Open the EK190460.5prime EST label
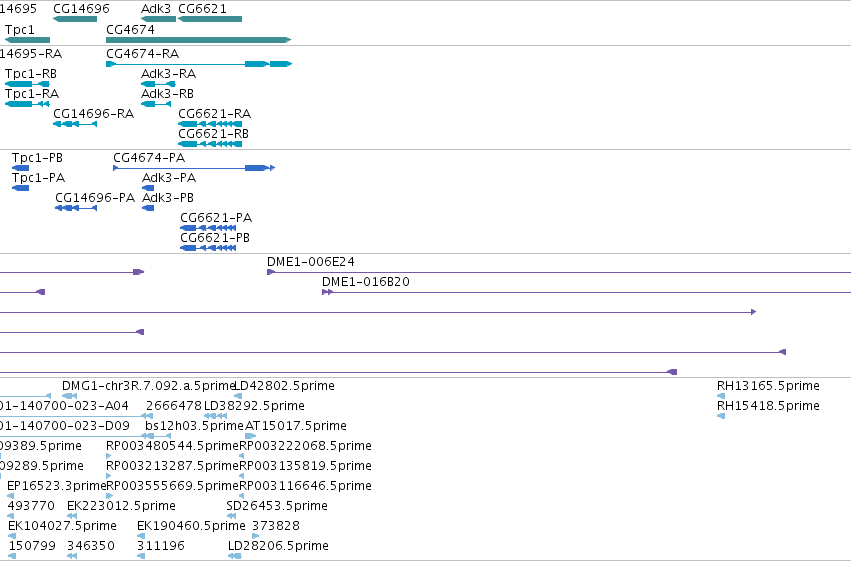This screenshot has height=561, width=851. coord(191,526)
